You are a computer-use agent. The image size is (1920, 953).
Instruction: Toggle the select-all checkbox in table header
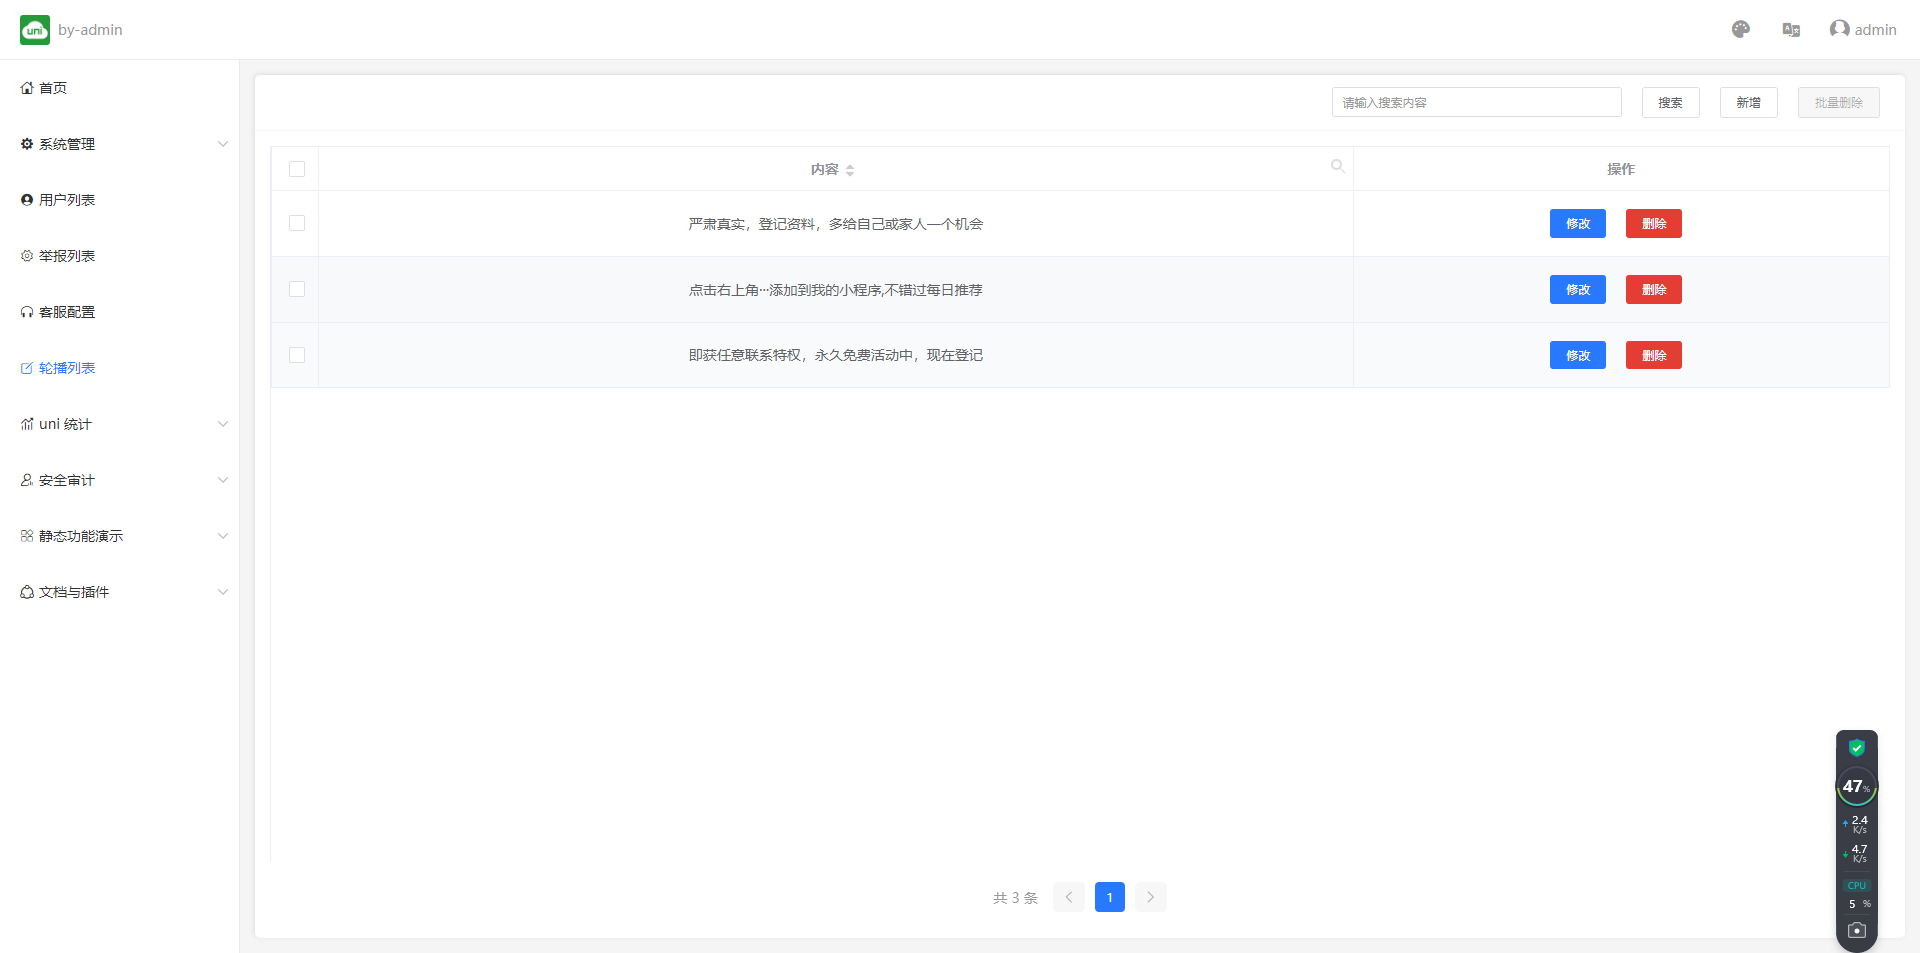(x=297, y=169)
